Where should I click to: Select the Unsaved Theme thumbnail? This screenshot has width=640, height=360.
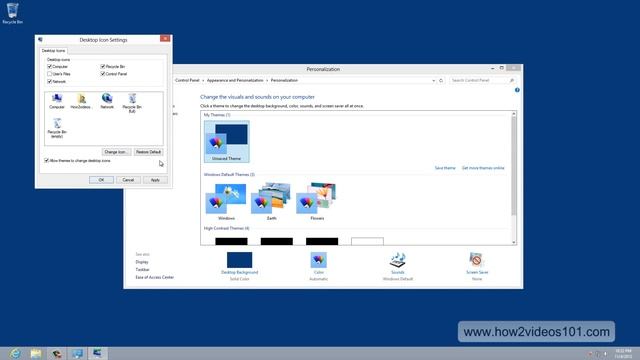pos(227,142)
